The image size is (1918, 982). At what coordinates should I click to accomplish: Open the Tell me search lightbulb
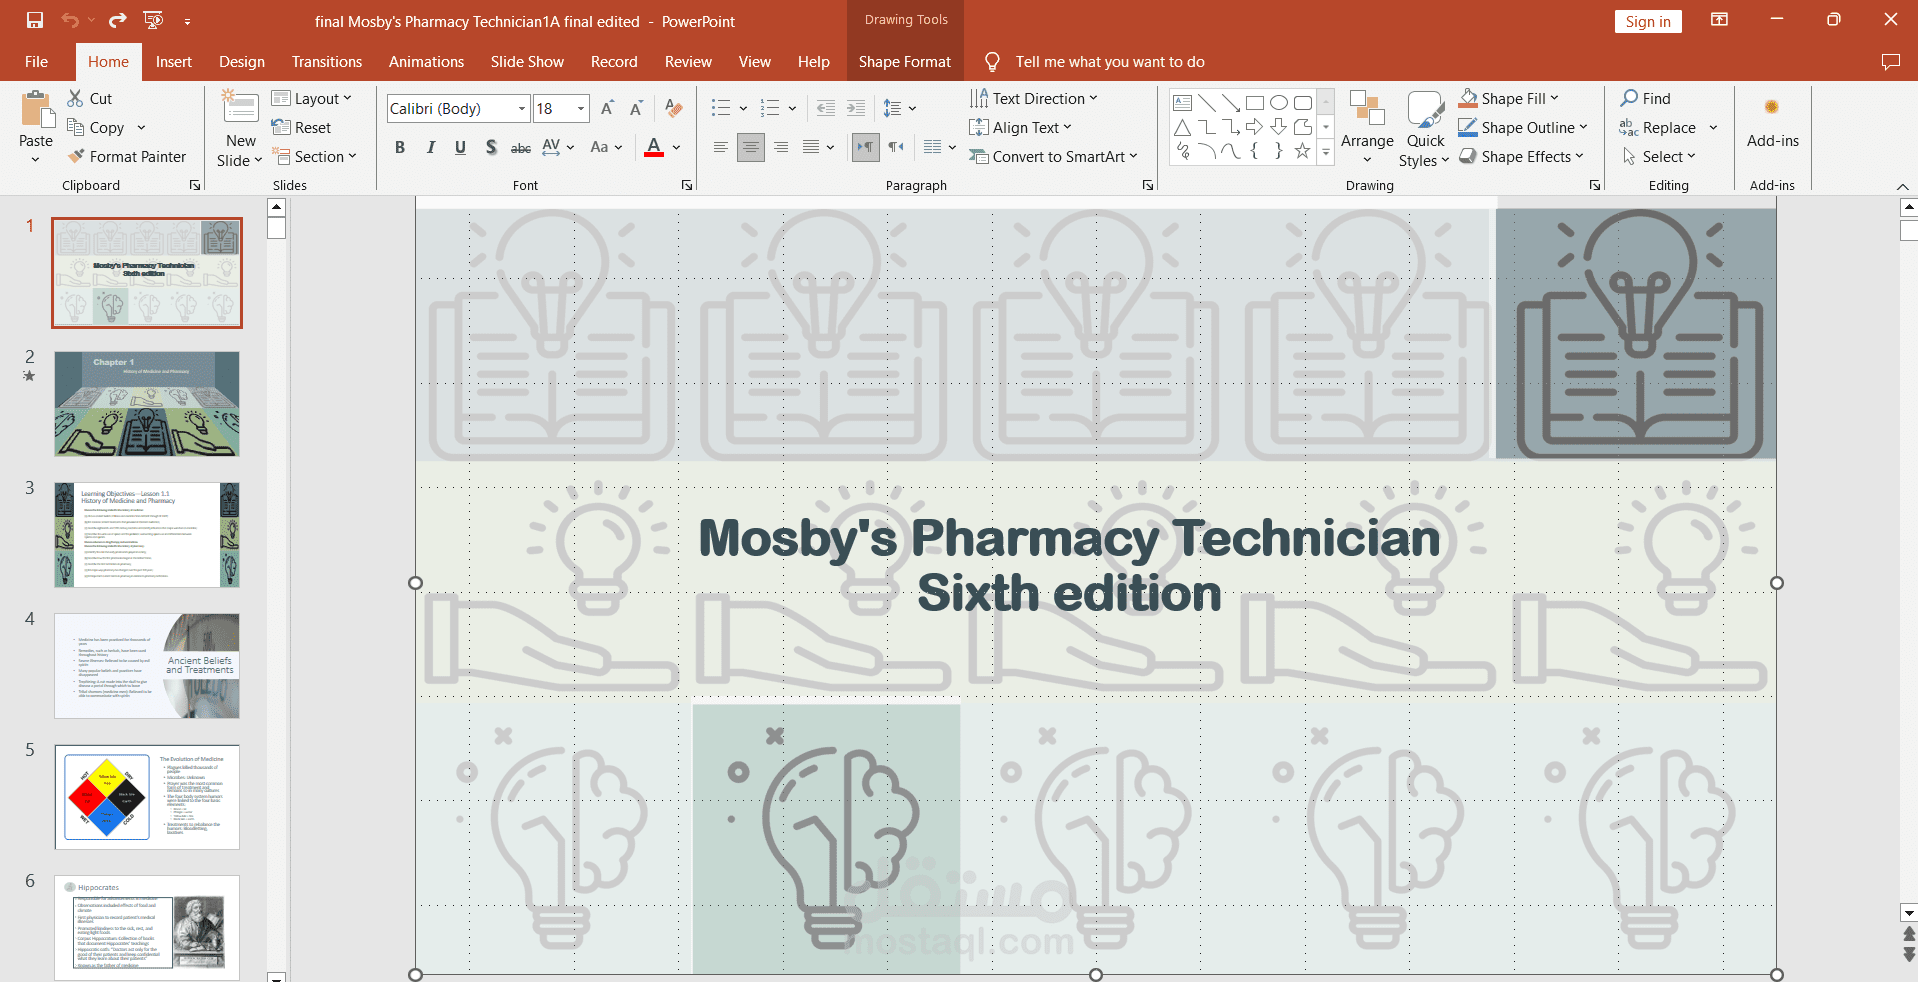coord(992,62)
